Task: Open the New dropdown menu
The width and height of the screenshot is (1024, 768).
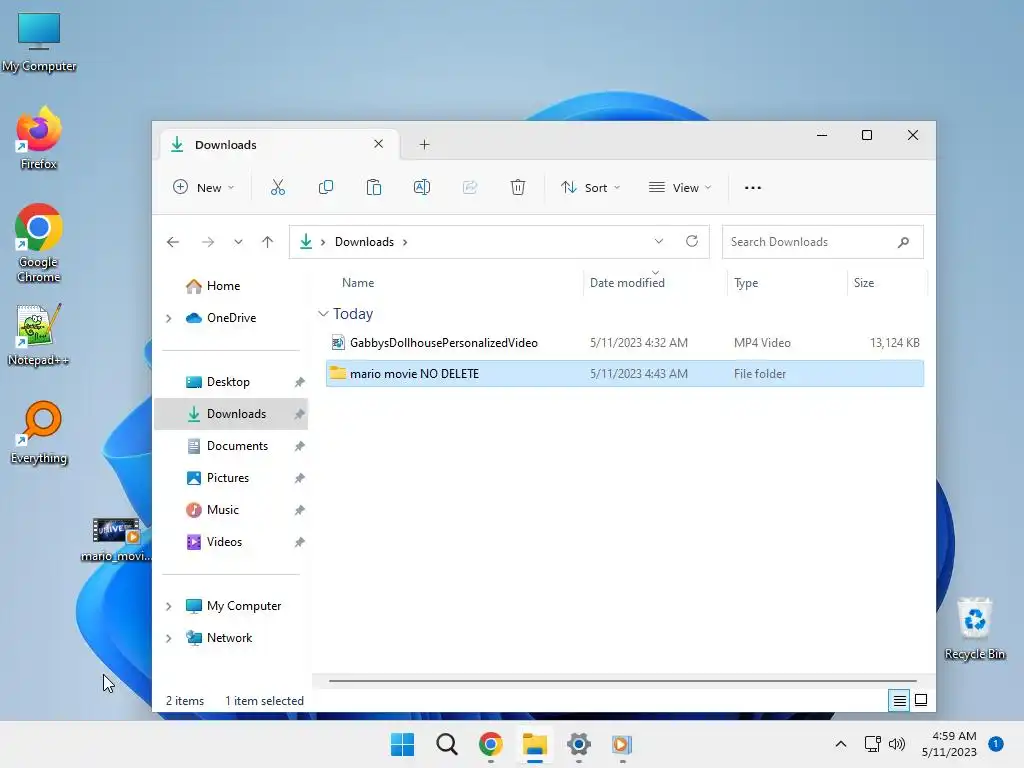Action: pyautogui.click(x=203, y=187)
